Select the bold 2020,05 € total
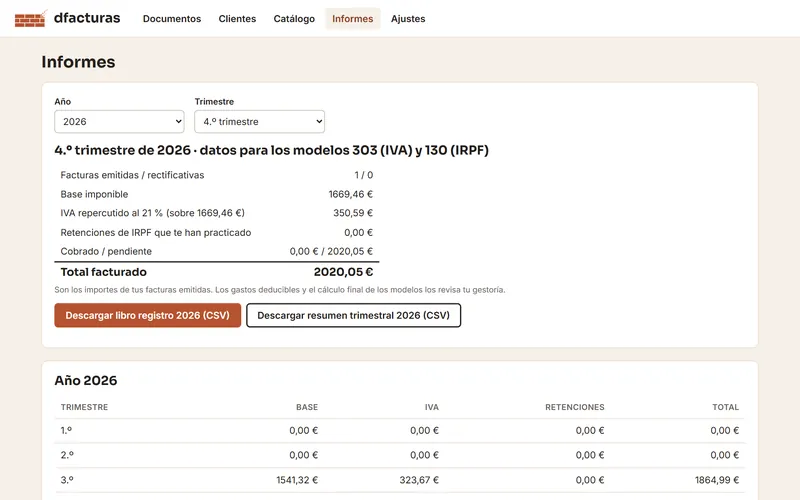This screenshot has height=500, width=800. click(343, 272)
